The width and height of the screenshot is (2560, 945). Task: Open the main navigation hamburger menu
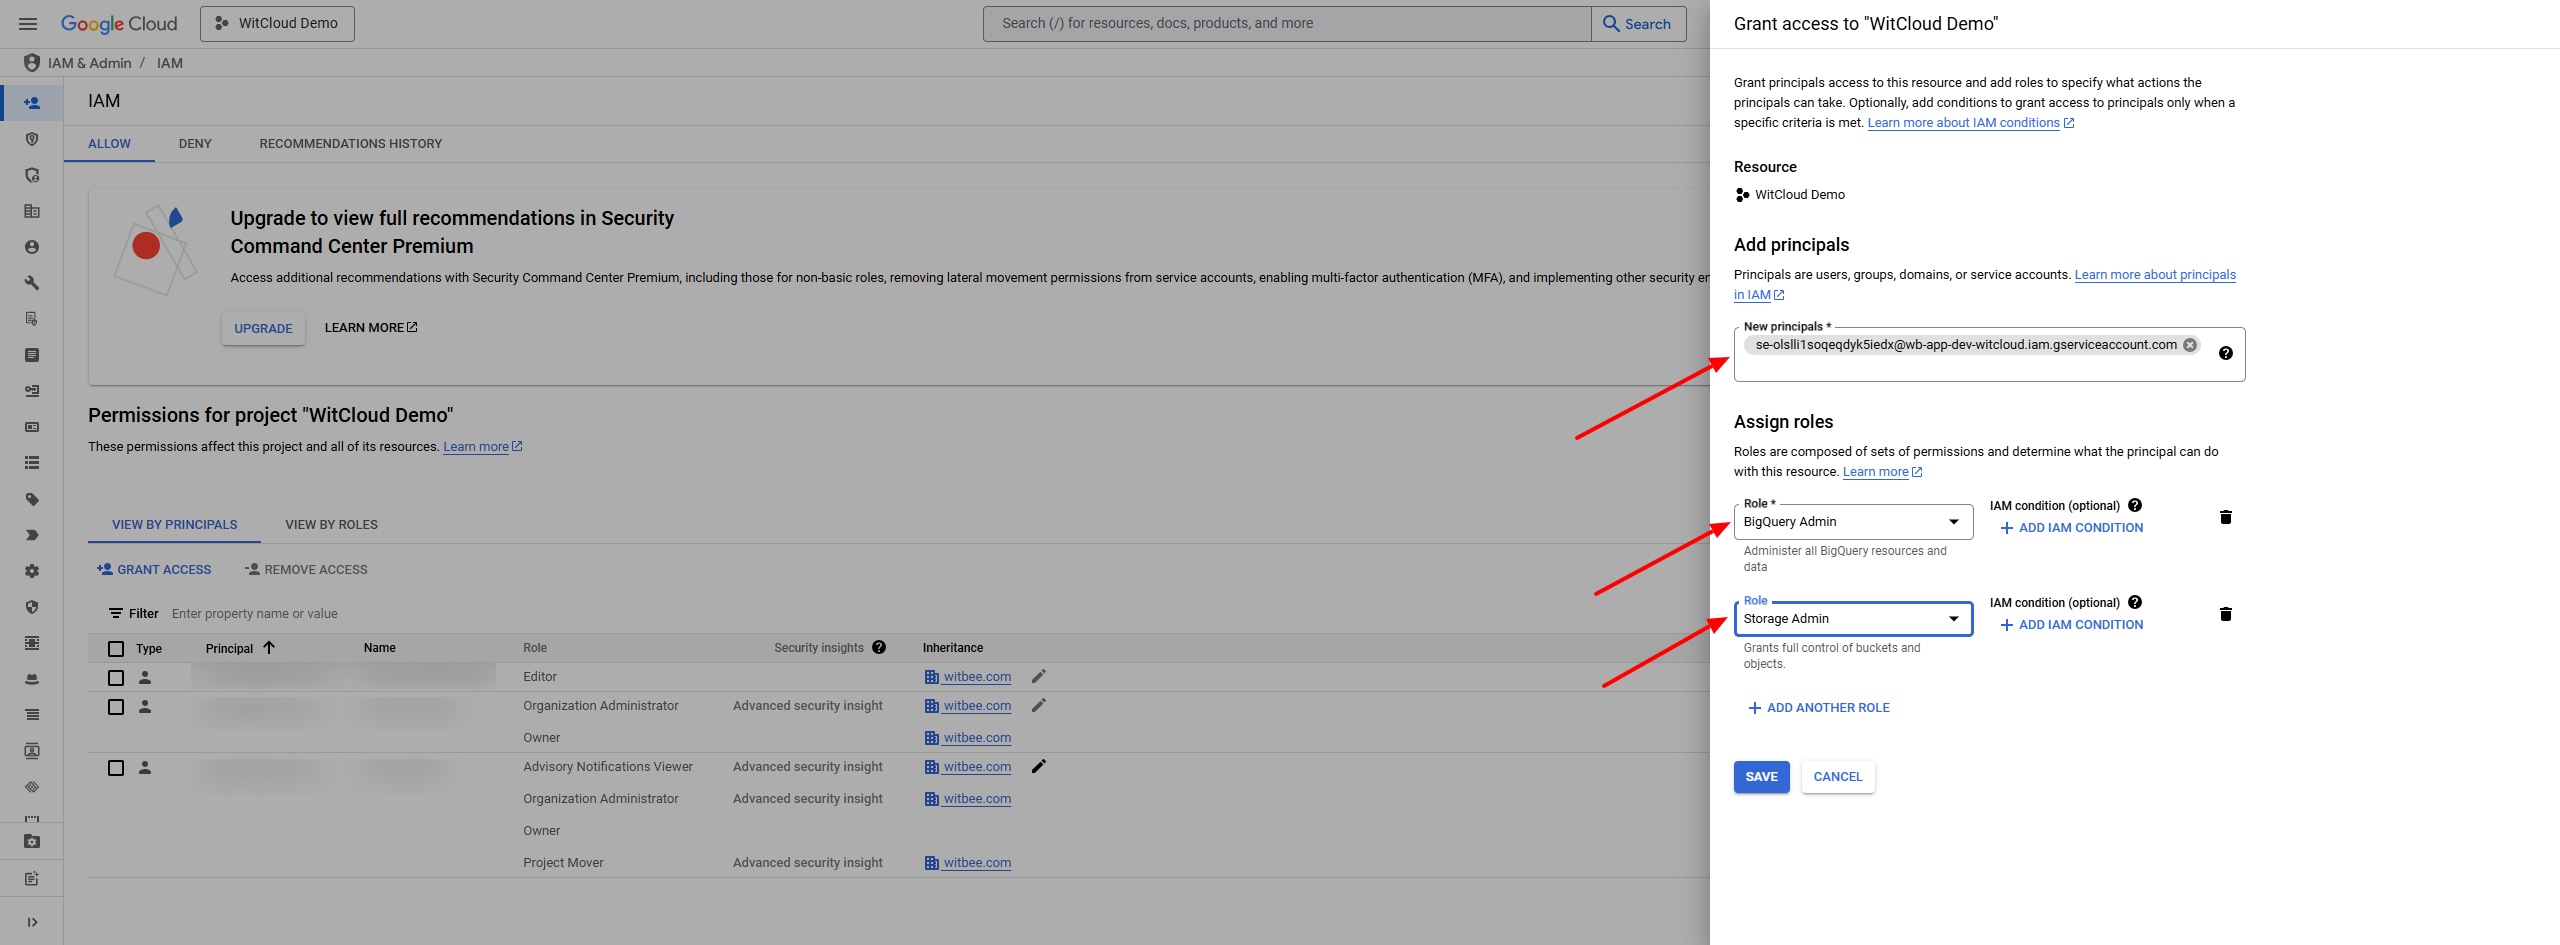coord(28,24)
